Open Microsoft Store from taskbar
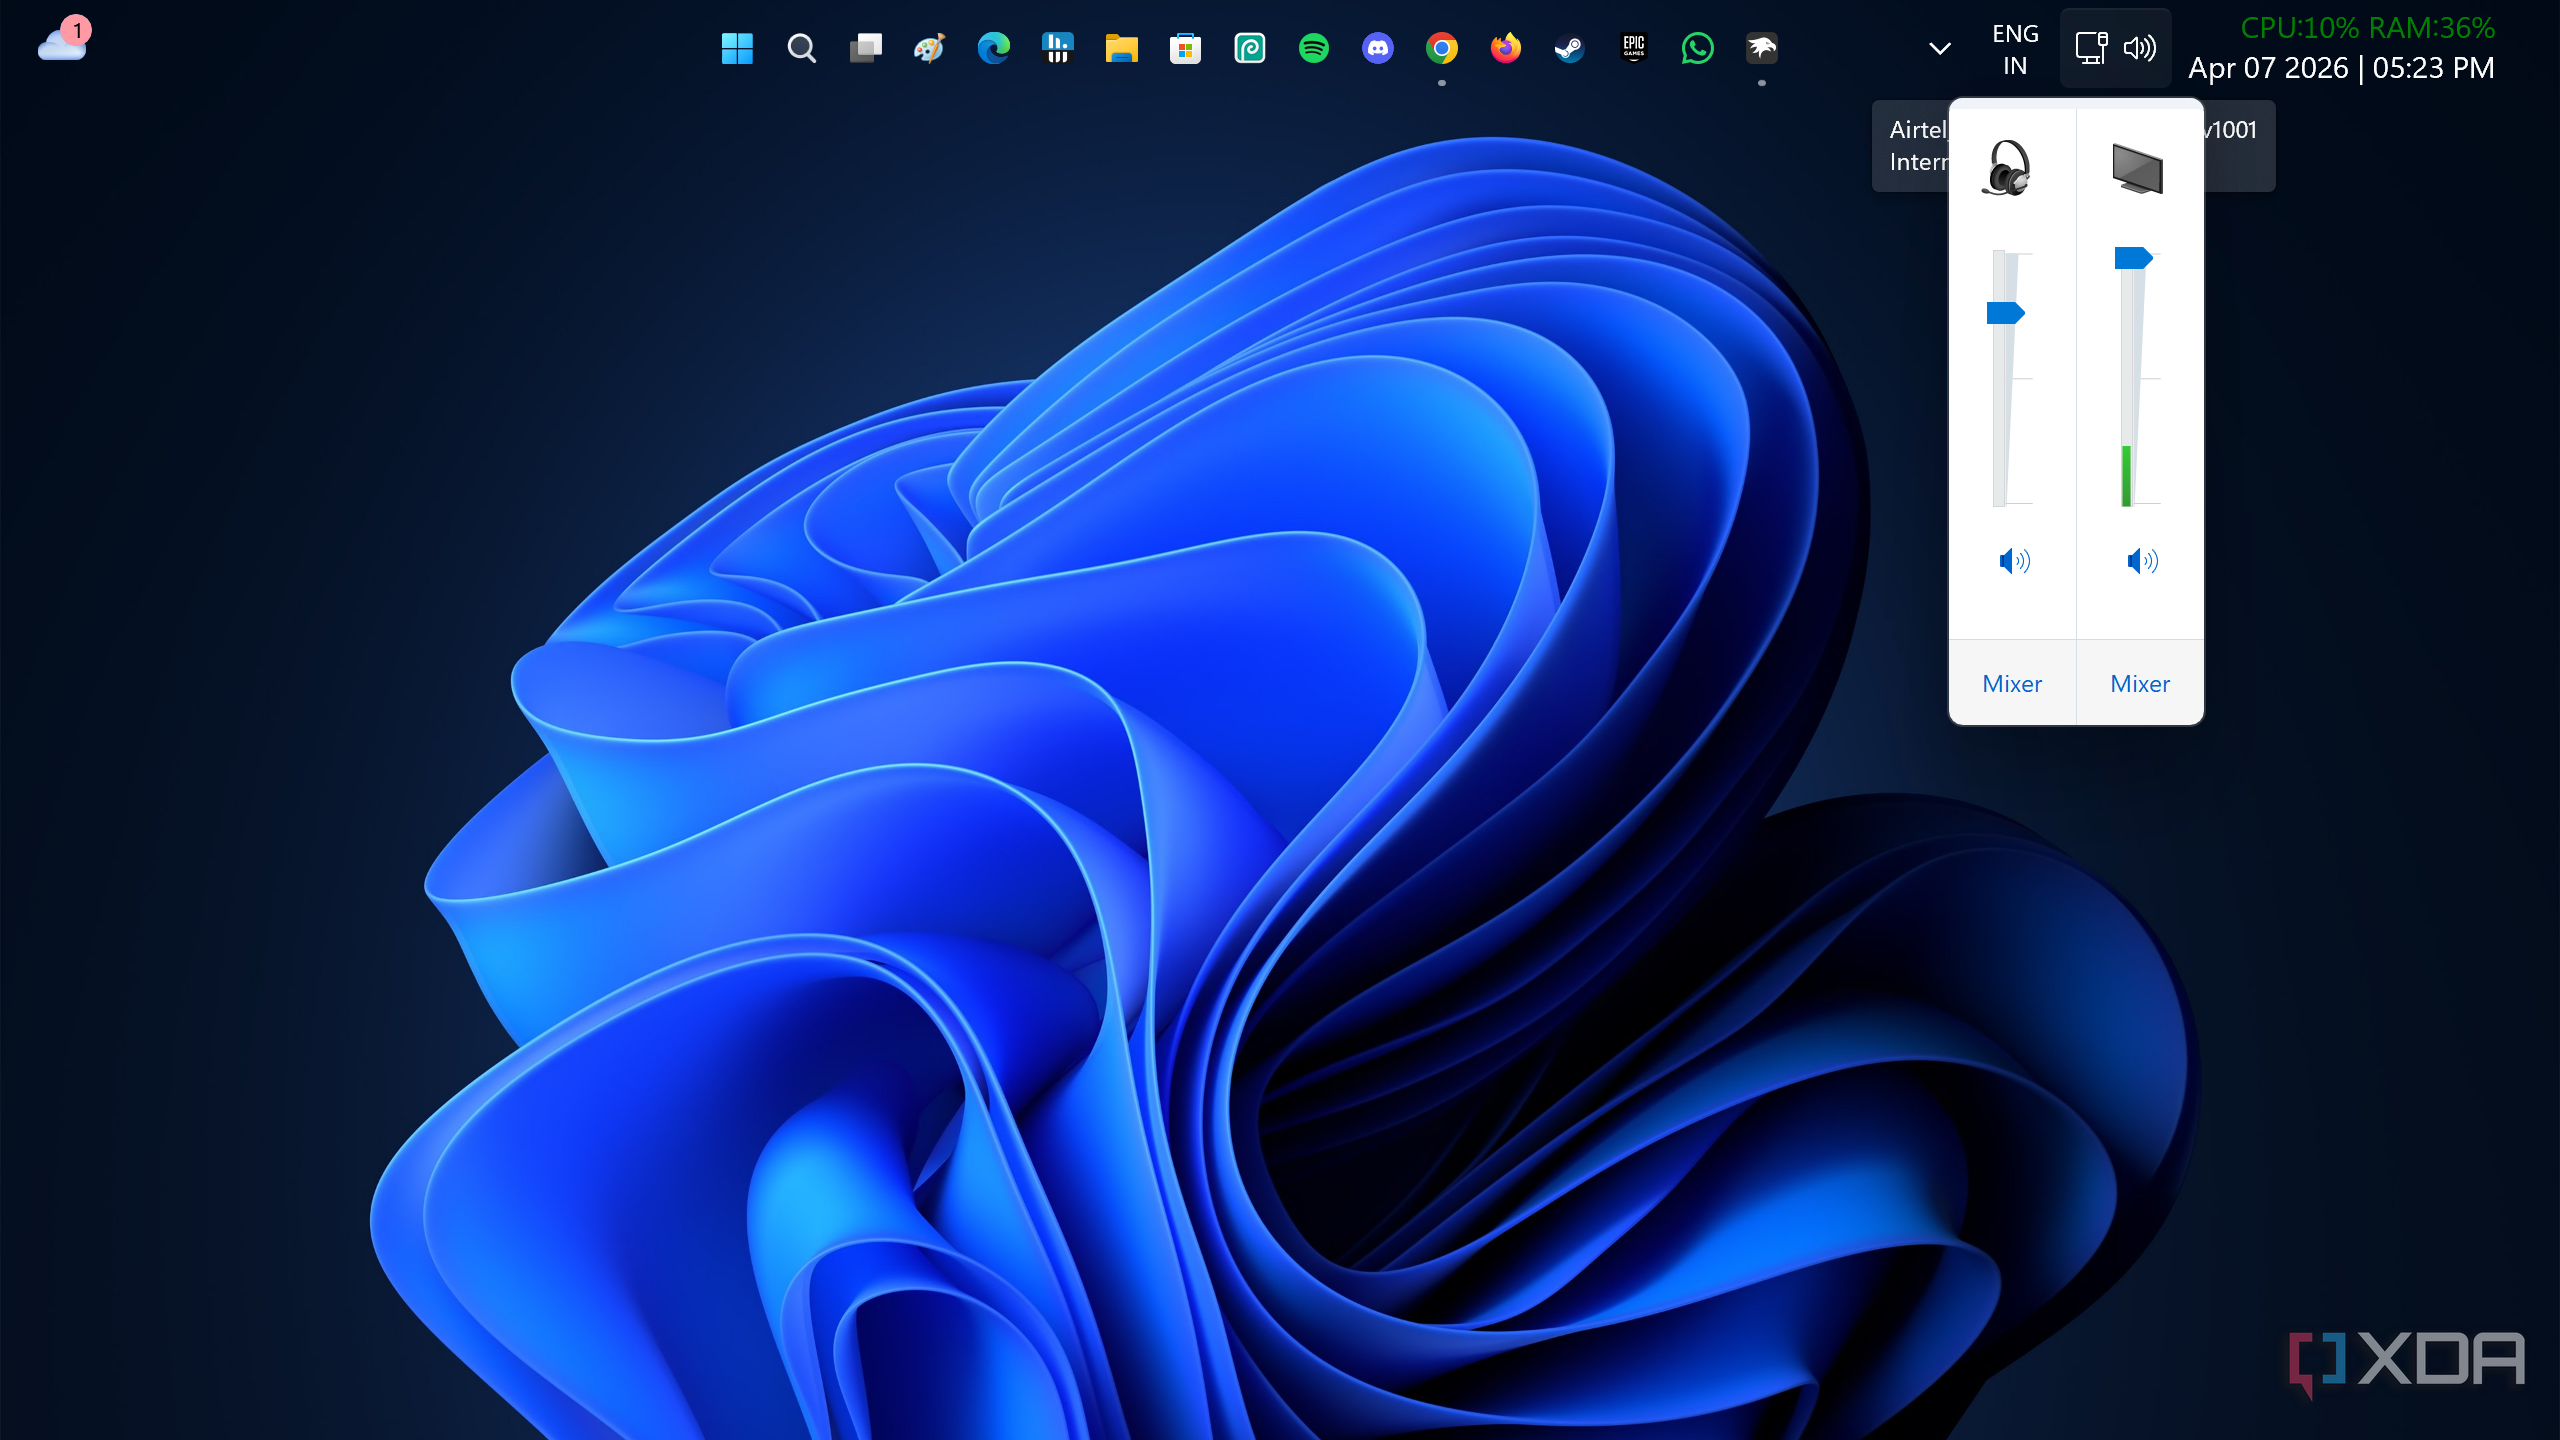The height and width of the screenshot is (1440, 2560). [1185, 48]
